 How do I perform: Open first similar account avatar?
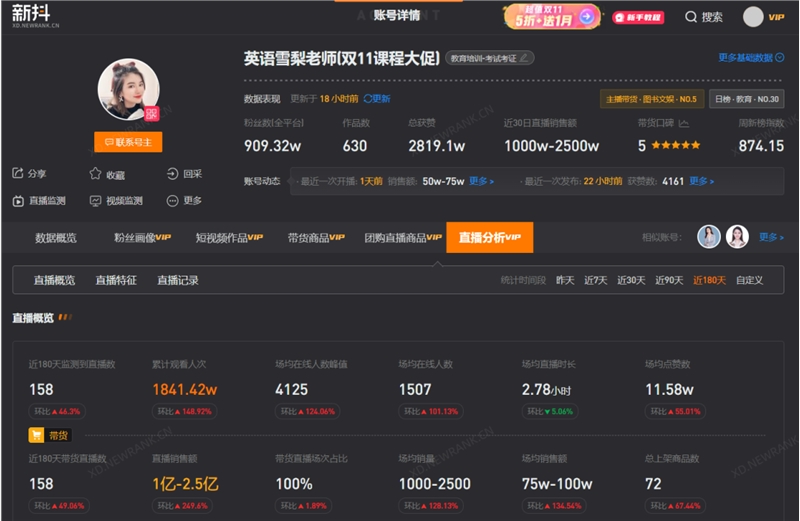(x=709, y=237)
